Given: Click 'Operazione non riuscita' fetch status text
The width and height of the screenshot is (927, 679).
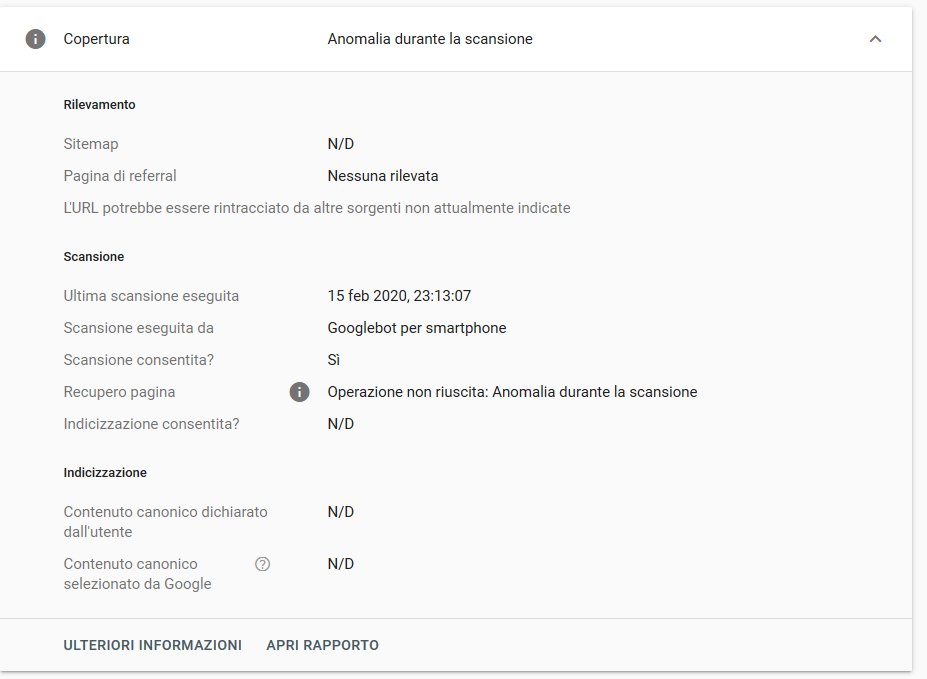Looking at the screenshot, I should tap(512, 392).
